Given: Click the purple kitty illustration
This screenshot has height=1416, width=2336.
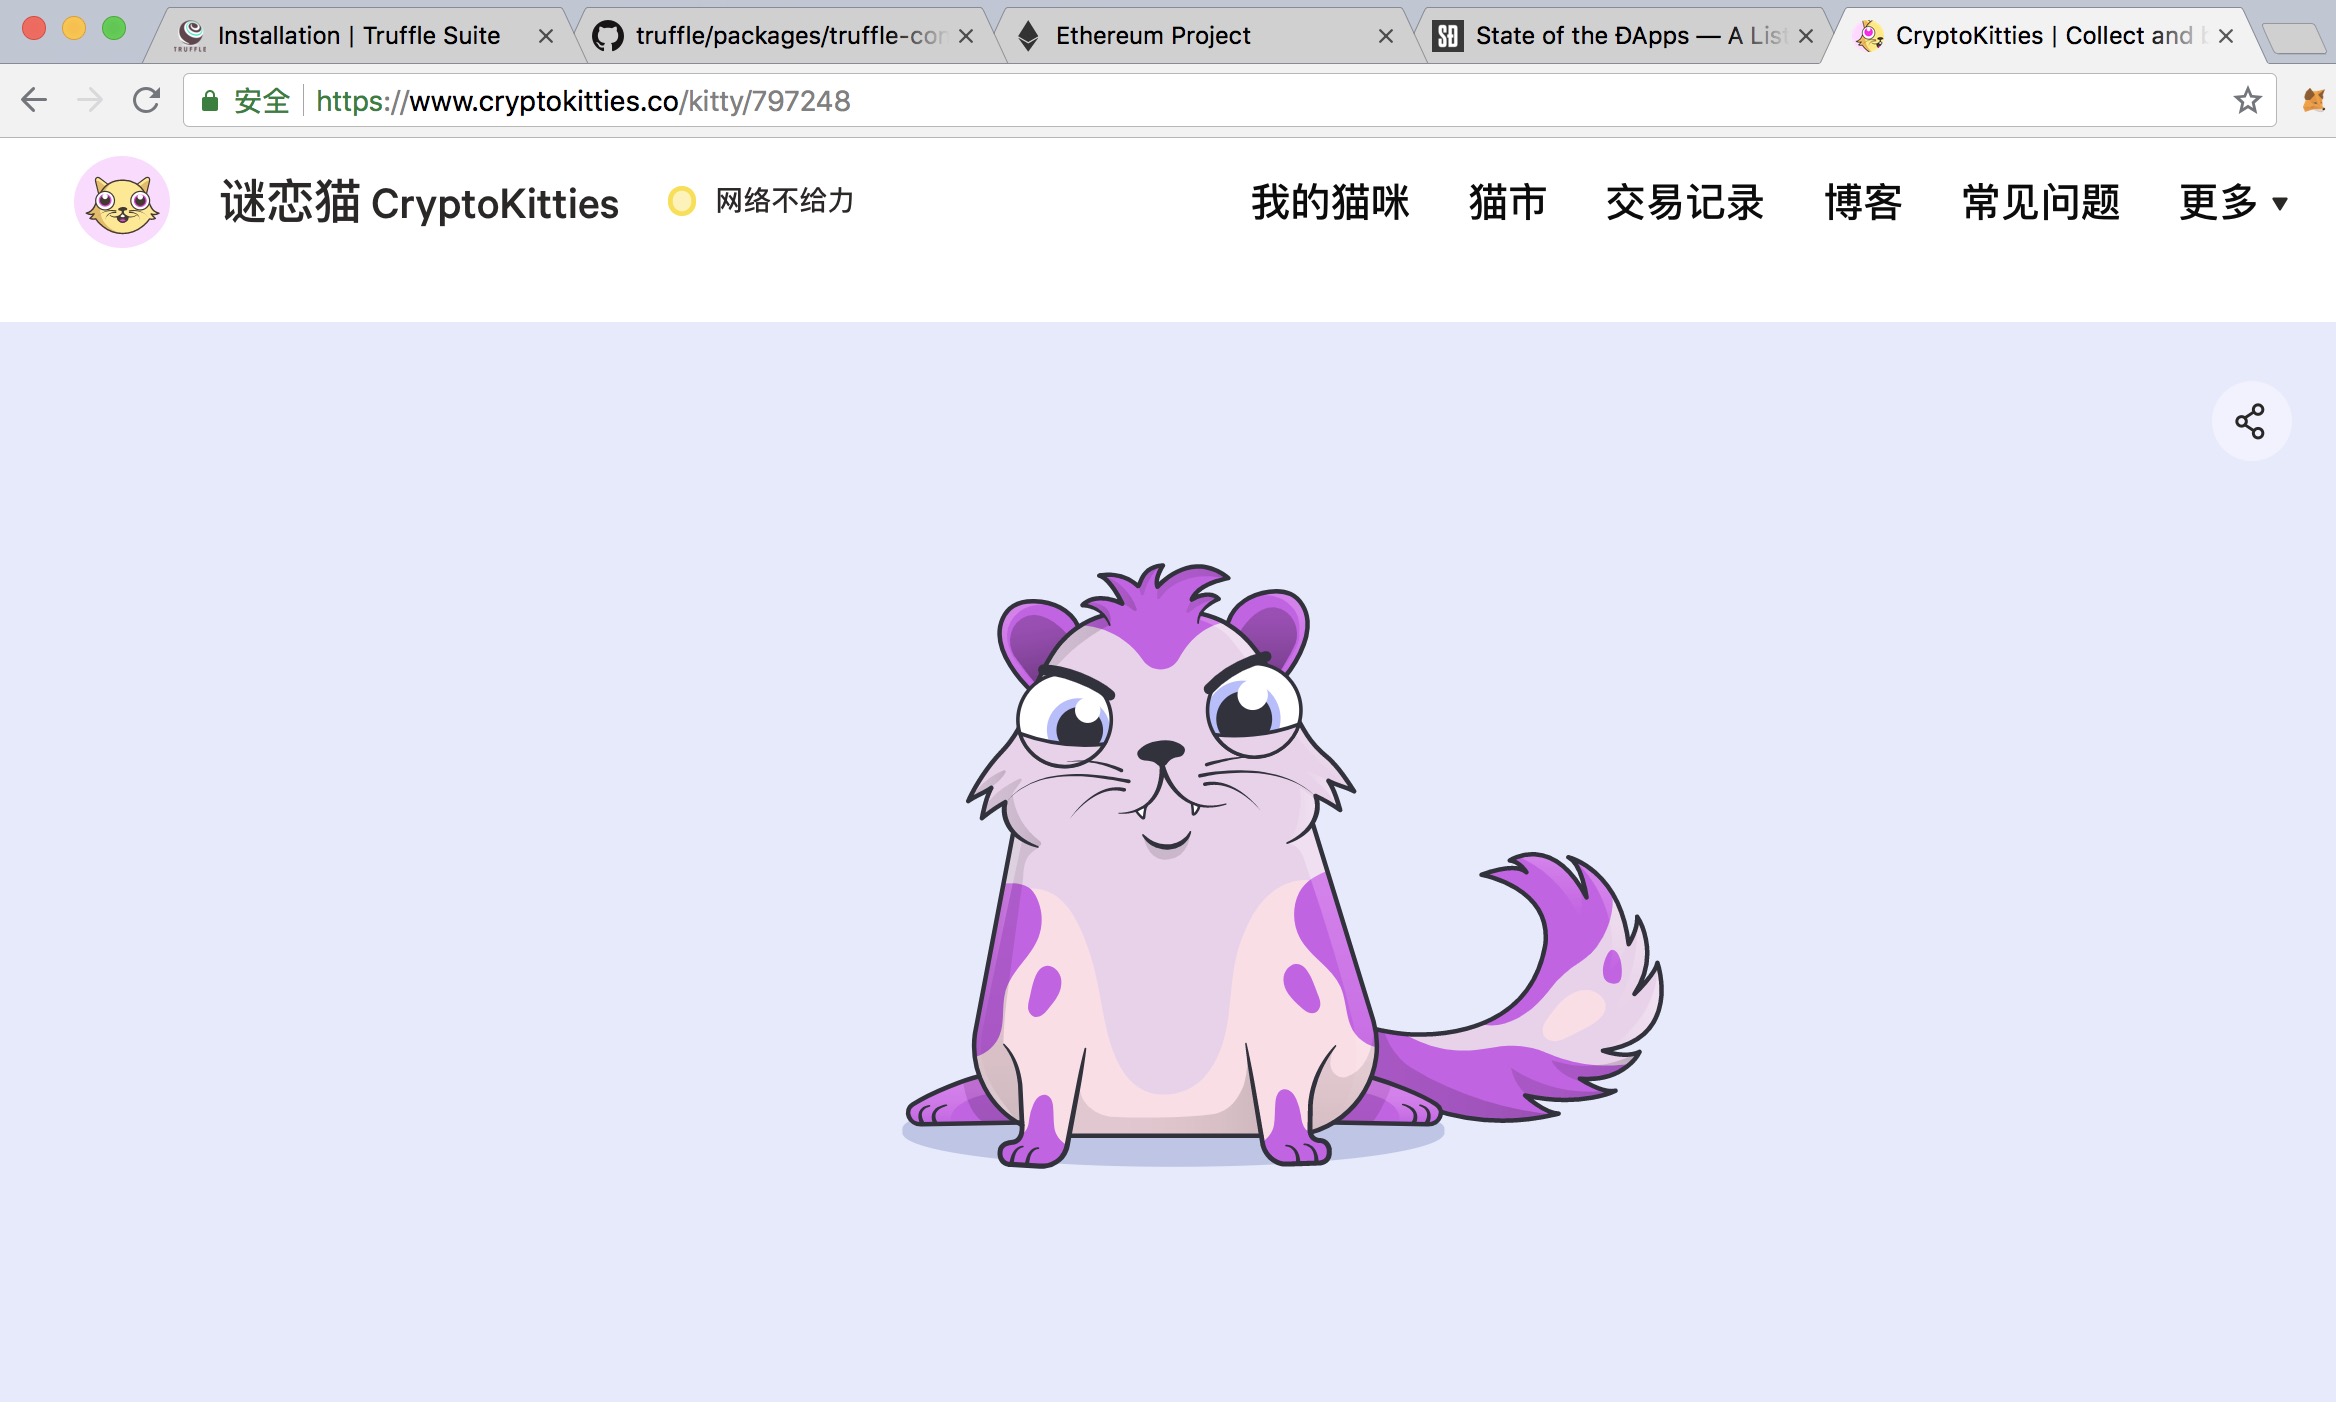Looking at the screenshot, I should [1282, 865].
